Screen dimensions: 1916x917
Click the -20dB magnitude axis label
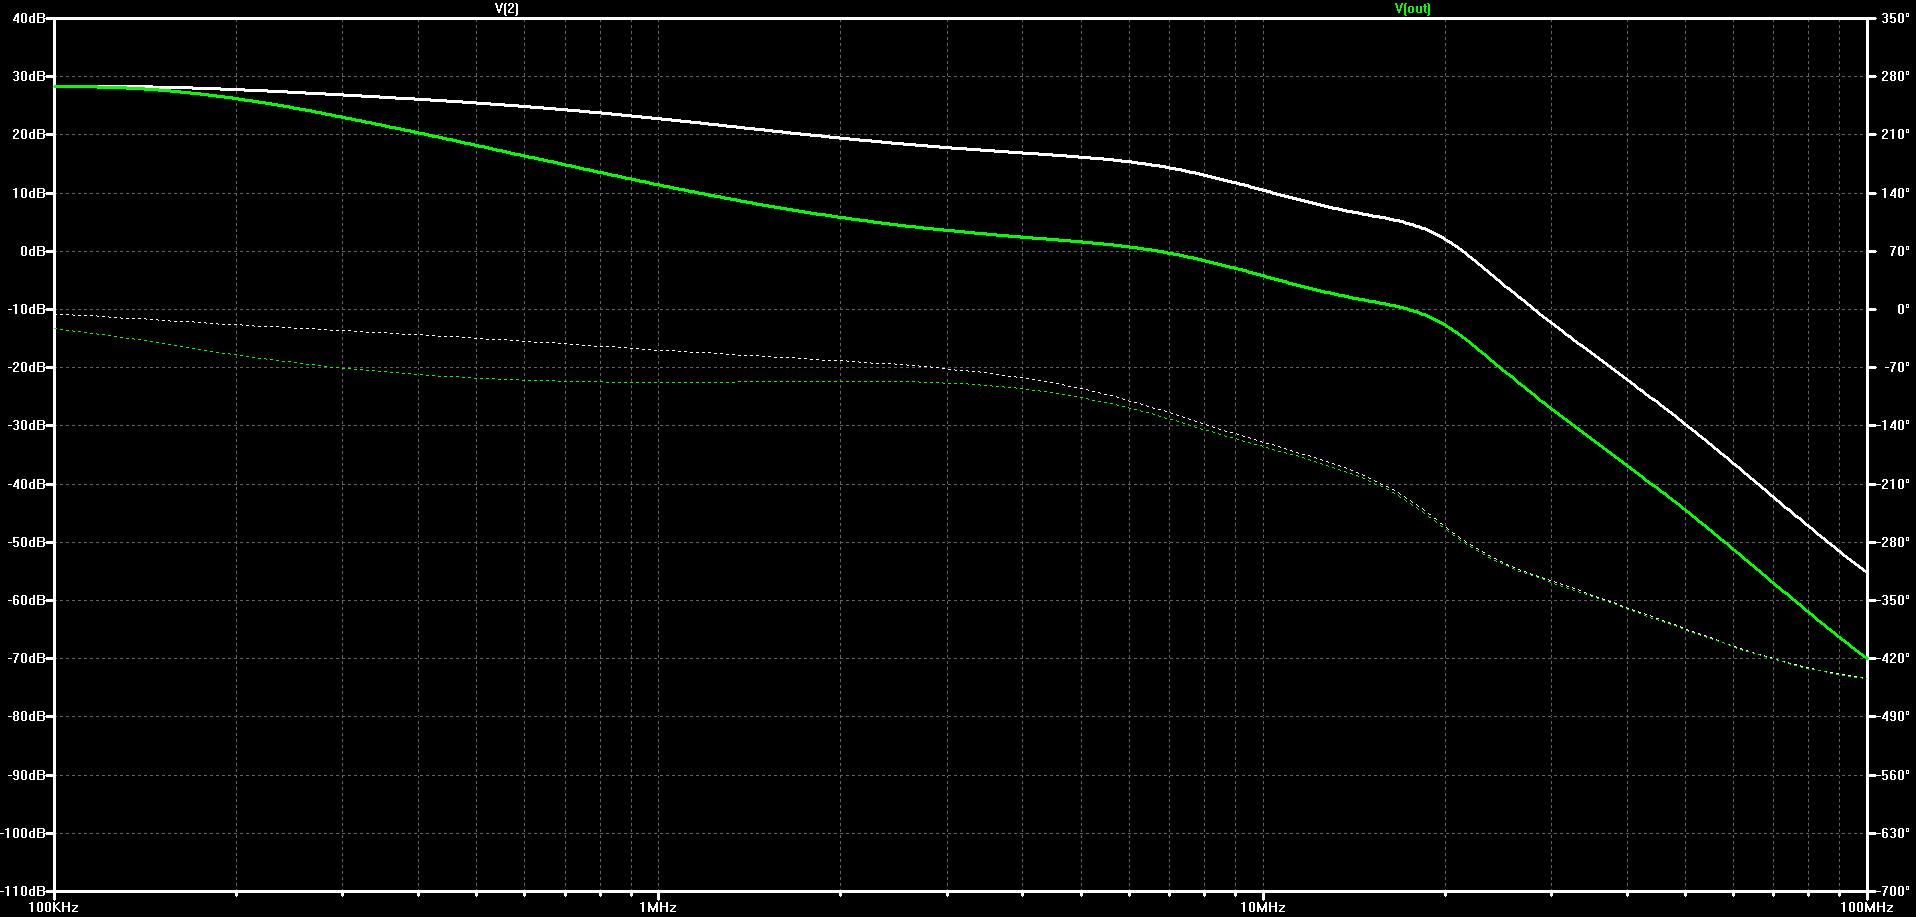click(x=27, y=367)
